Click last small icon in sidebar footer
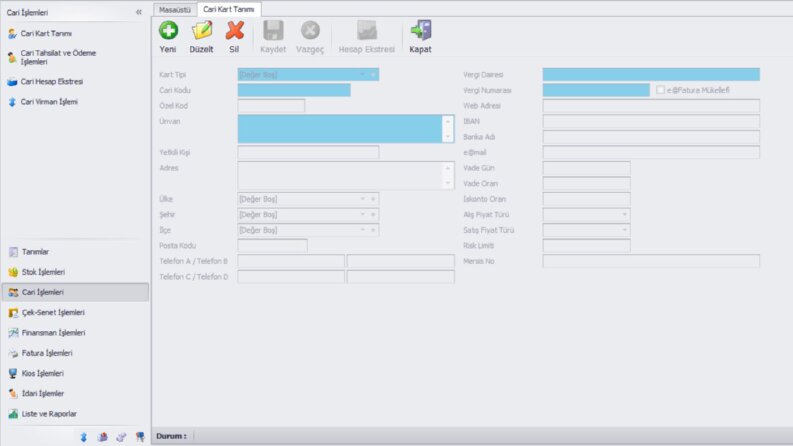The height and width of the screenshot is (446, 793). pyautogui.click(x=140, y=437)
